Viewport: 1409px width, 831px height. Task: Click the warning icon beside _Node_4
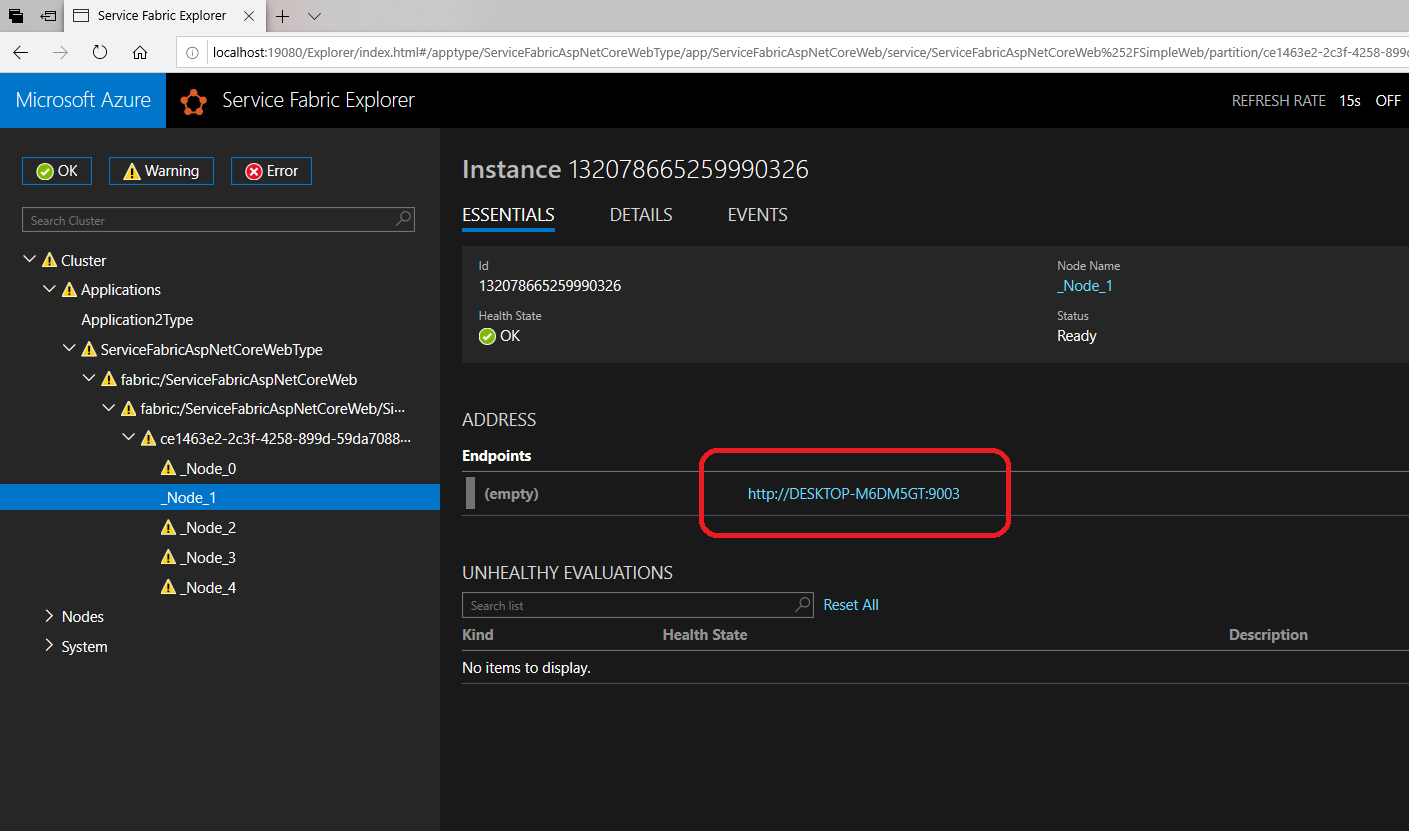(168, 587)
